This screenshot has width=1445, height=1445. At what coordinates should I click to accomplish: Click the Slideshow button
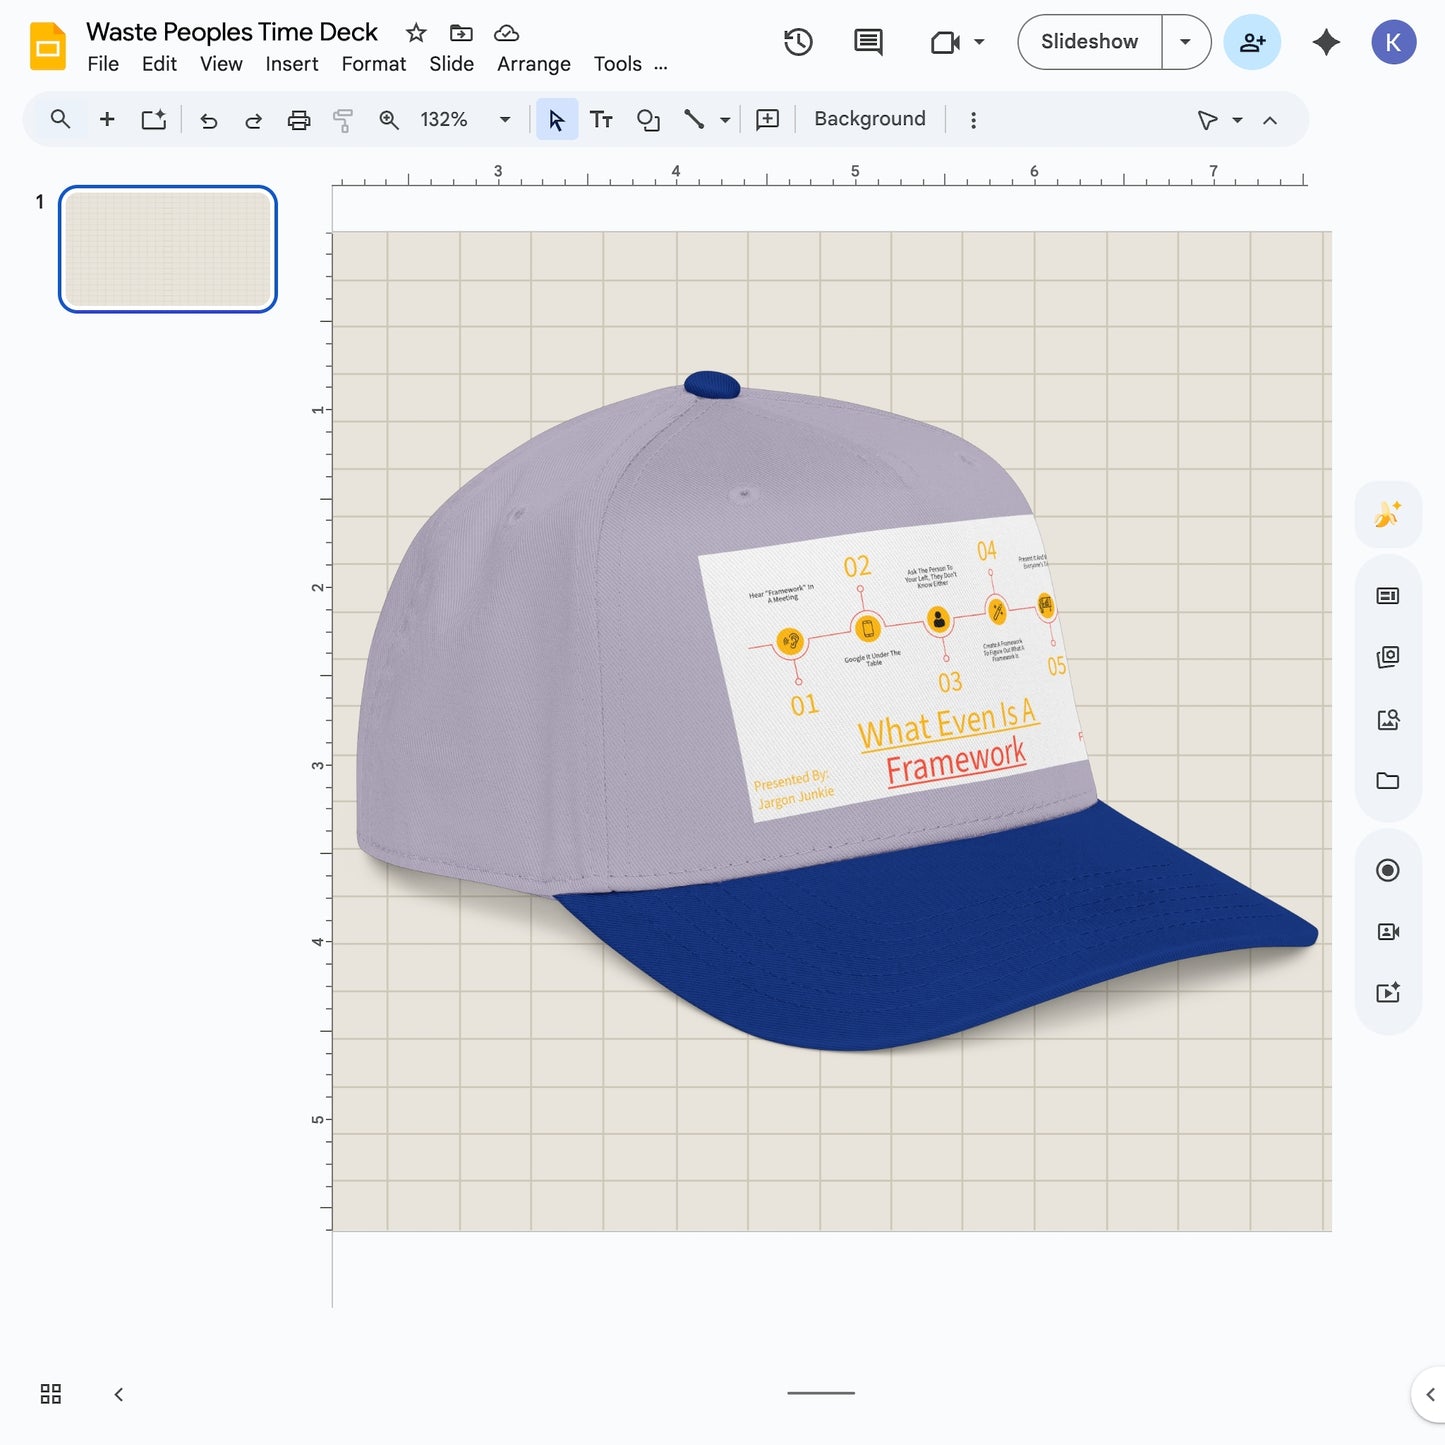click(x=1088, y=42)
